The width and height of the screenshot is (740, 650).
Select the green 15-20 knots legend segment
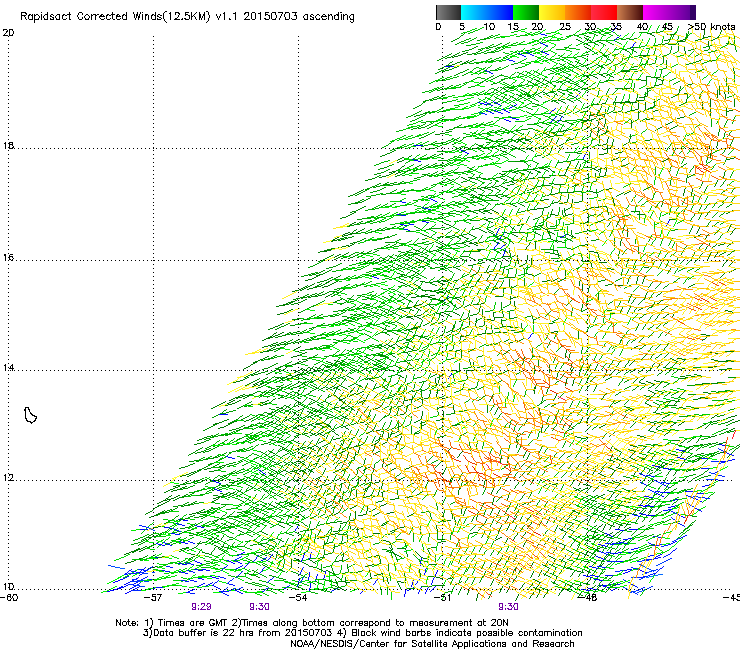coord(526,12)
